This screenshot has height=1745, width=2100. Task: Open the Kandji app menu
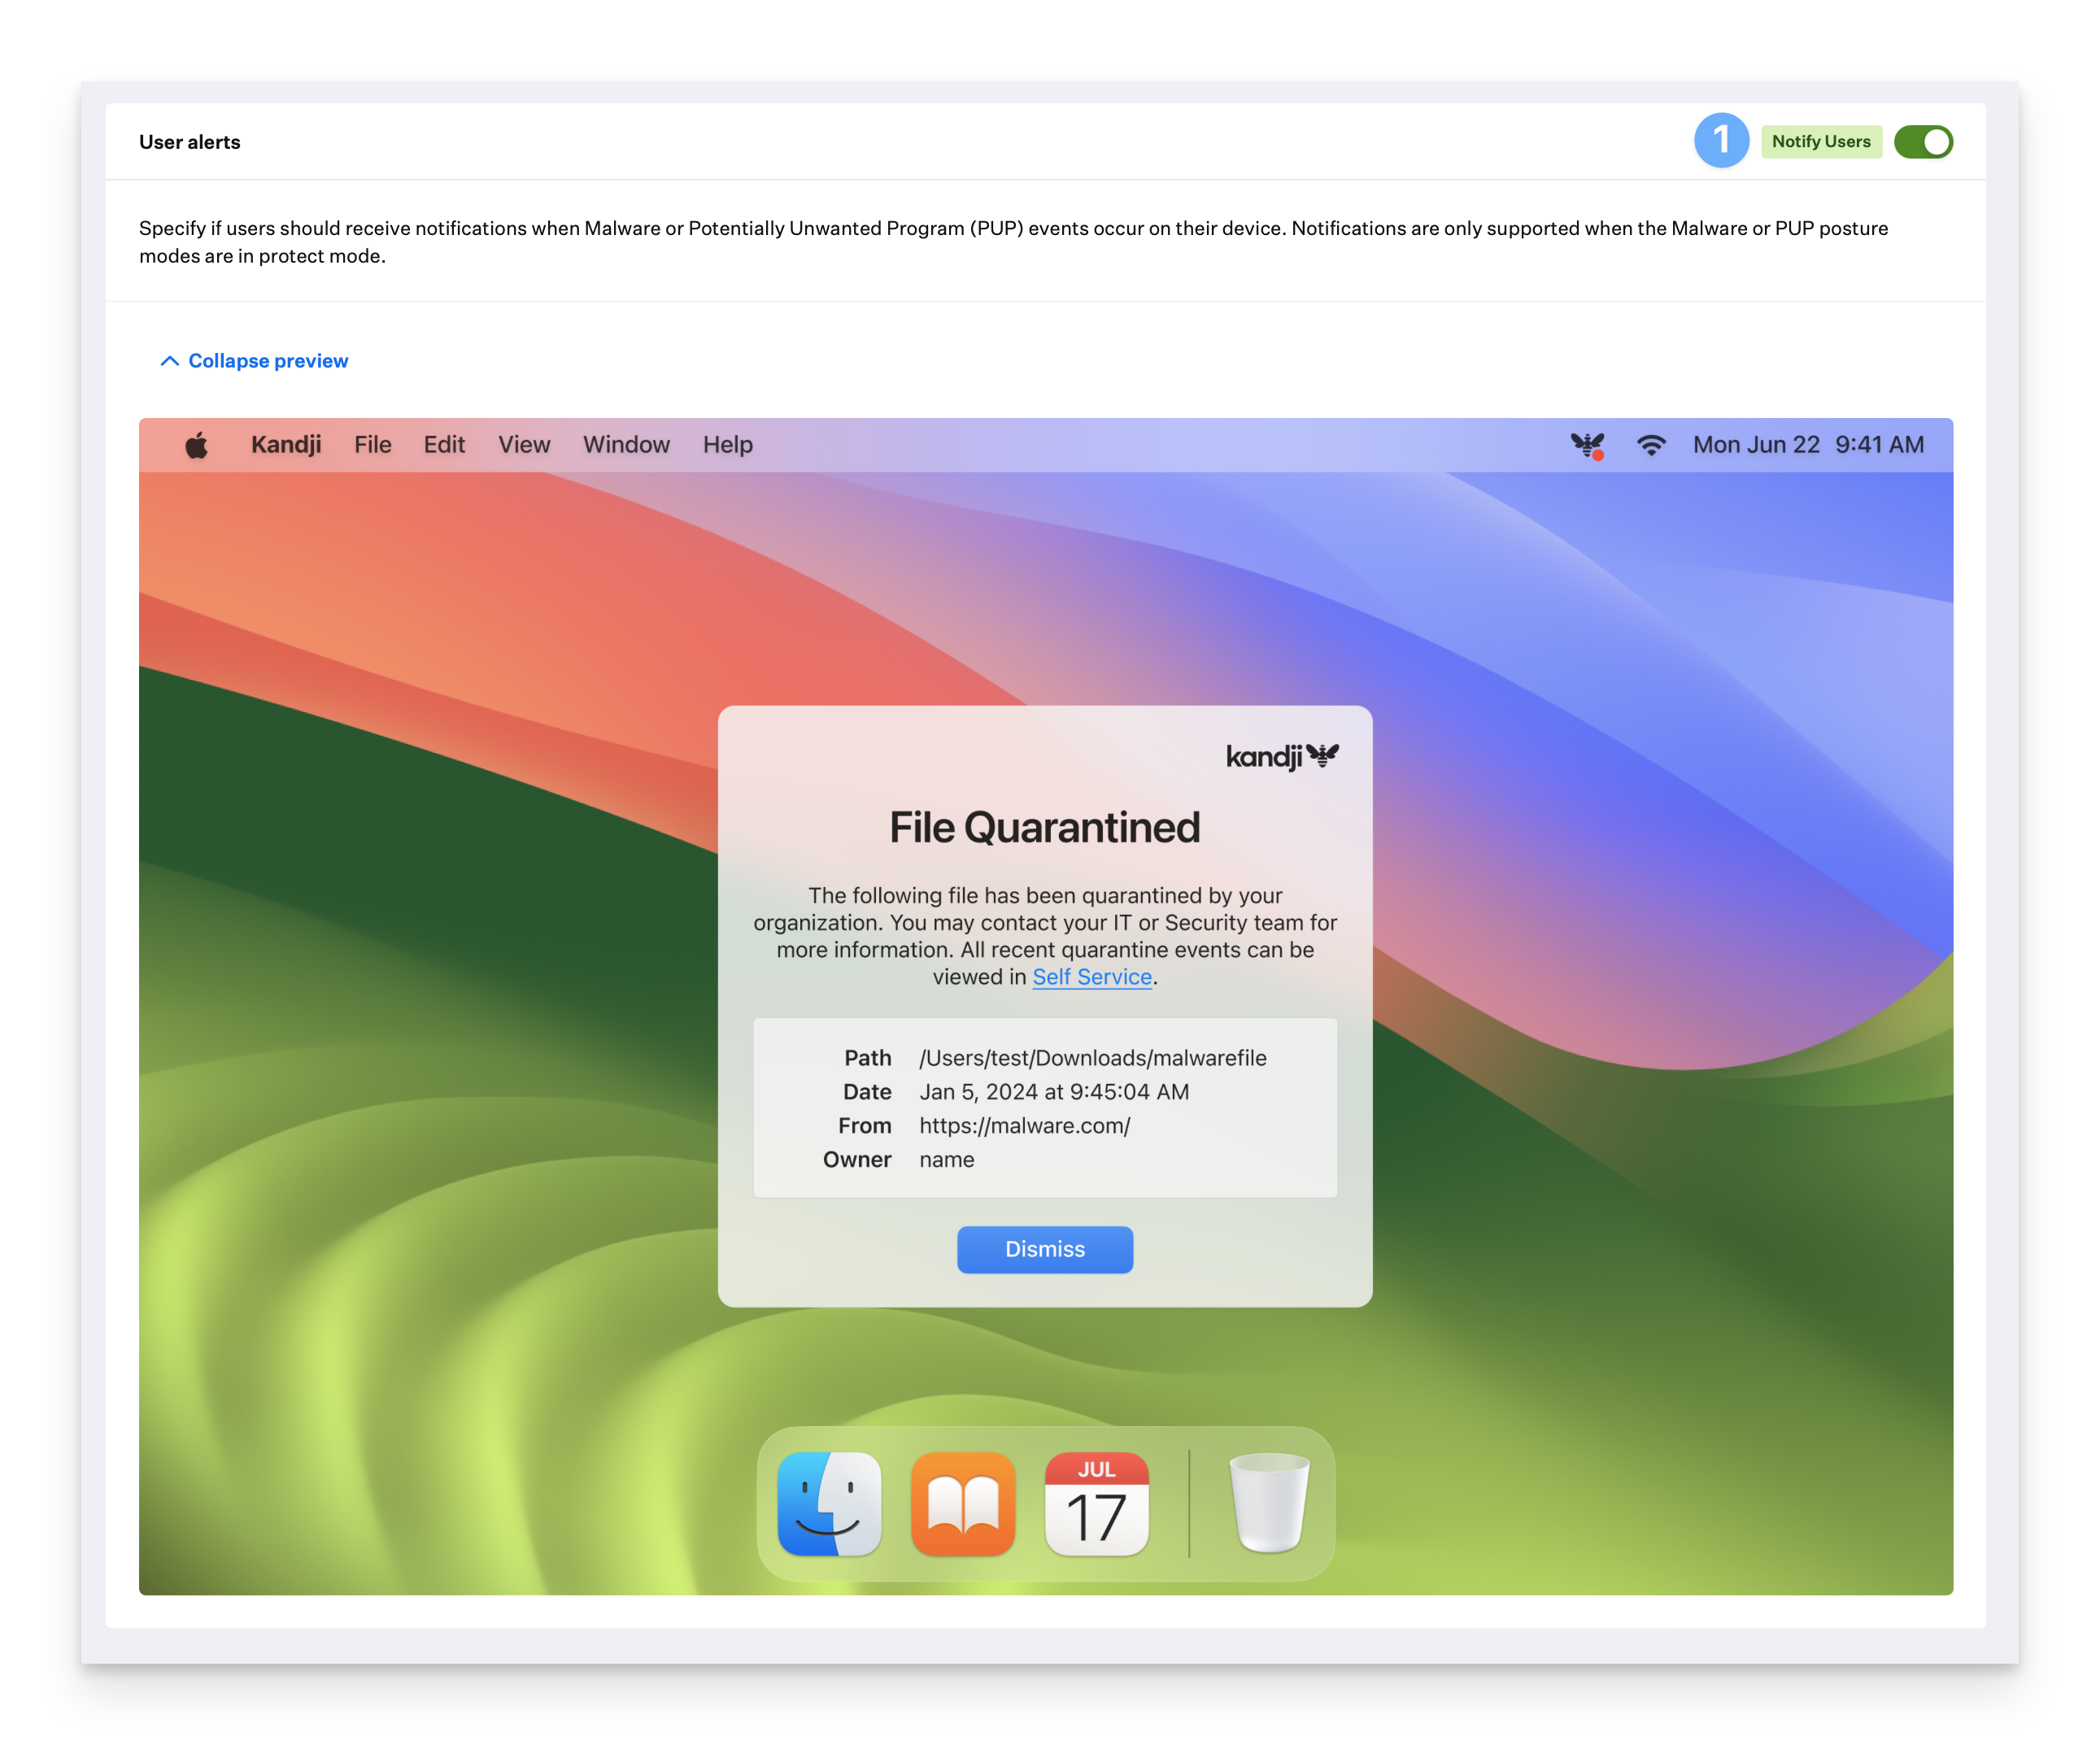(x=286, y=445)
